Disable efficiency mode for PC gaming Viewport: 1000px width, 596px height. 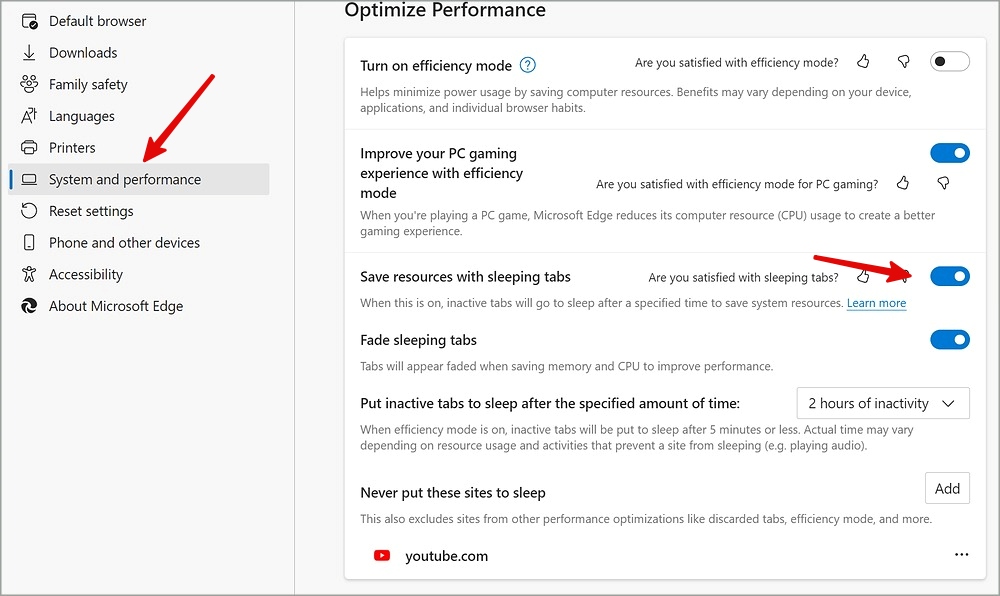pos(949,152)
